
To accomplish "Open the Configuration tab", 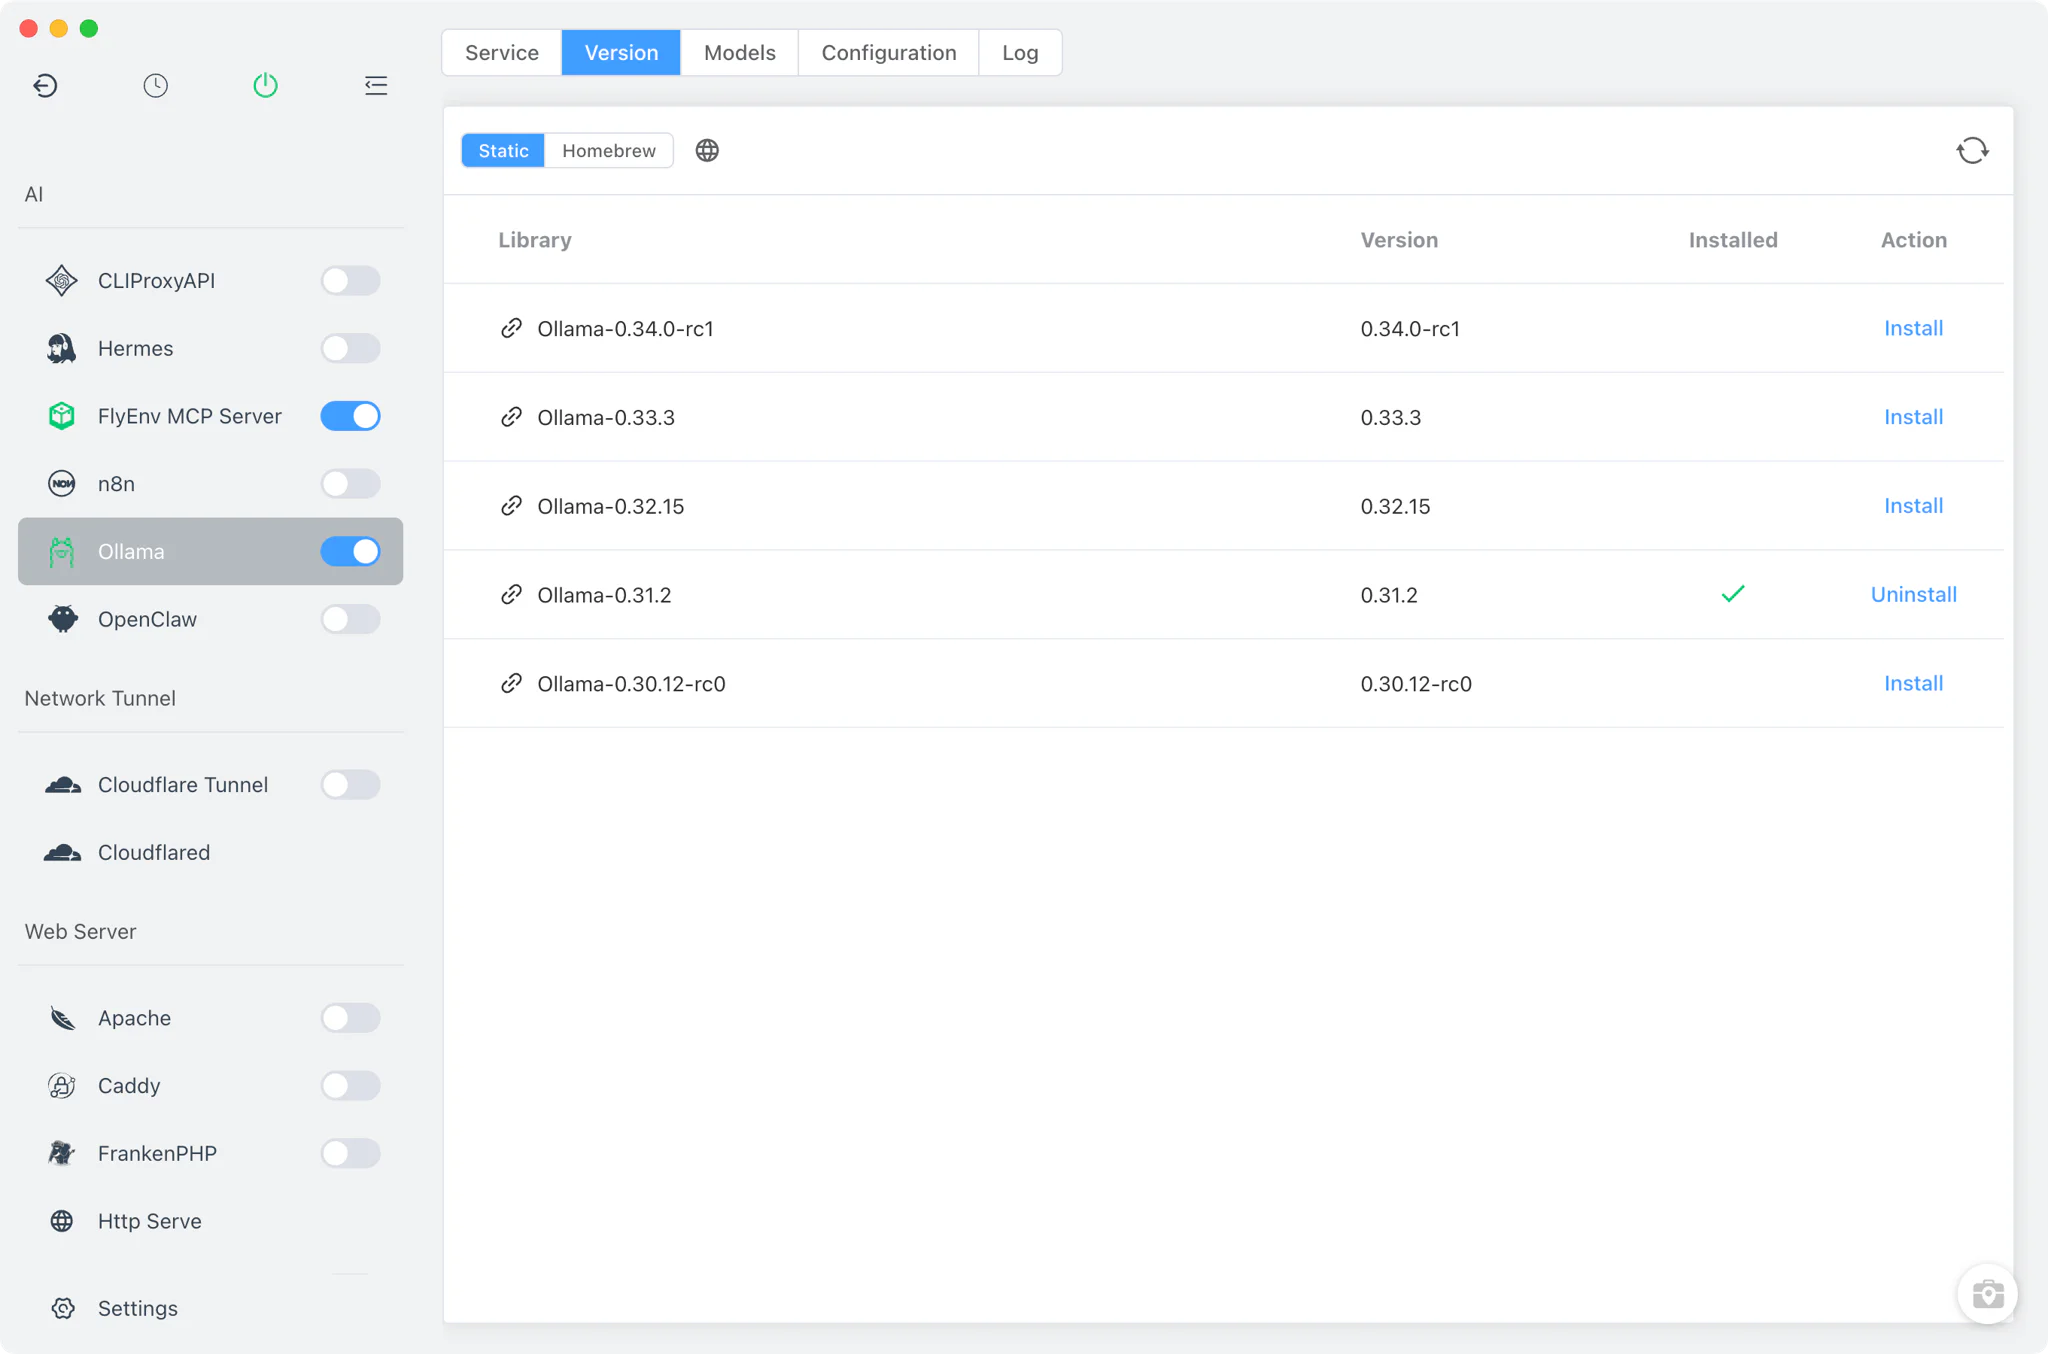I will click(889, 53).
